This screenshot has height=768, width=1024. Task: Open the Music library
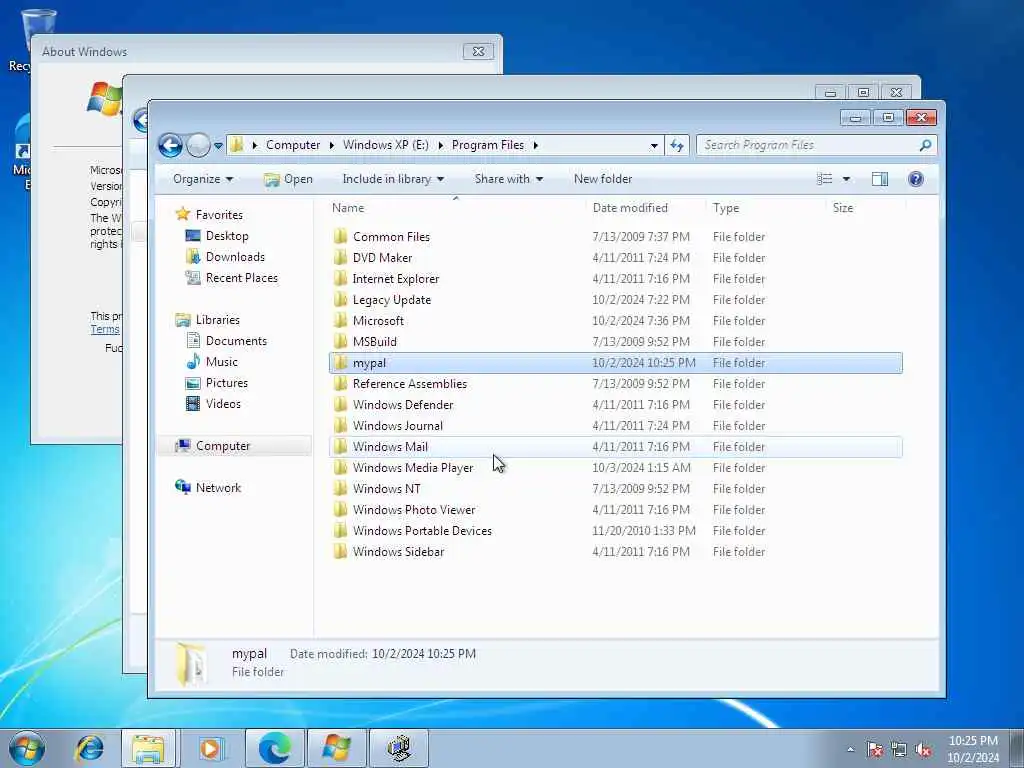point(221,362)
